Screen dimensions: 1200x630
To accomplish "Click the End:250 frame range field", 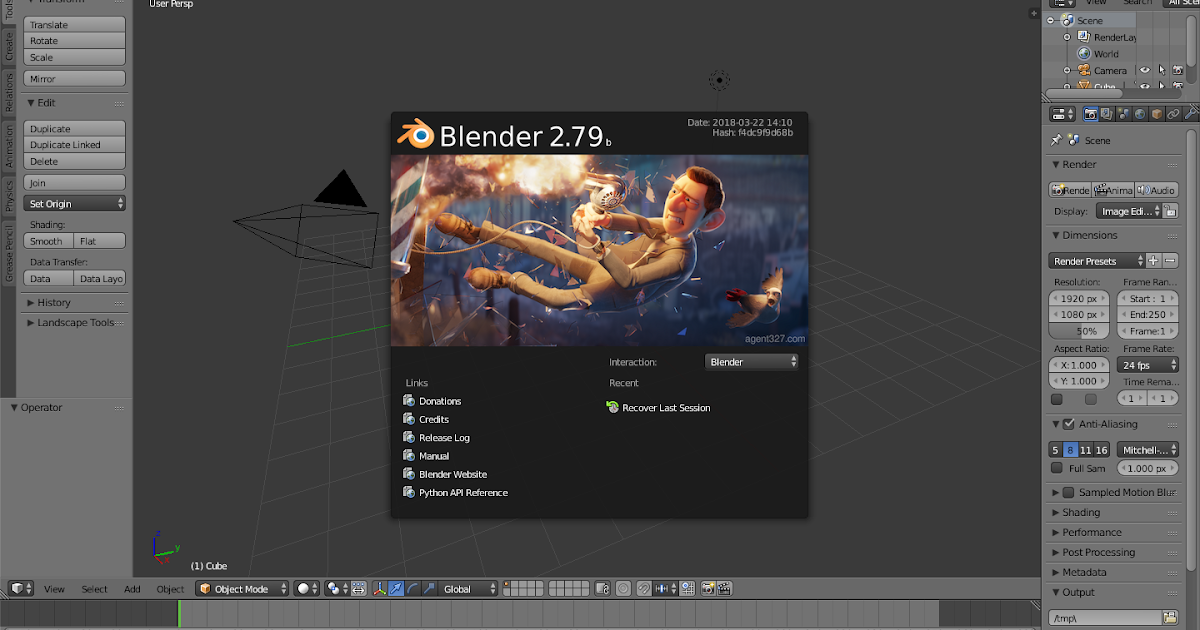I will pyautogui.click(x=1147, y=315).
